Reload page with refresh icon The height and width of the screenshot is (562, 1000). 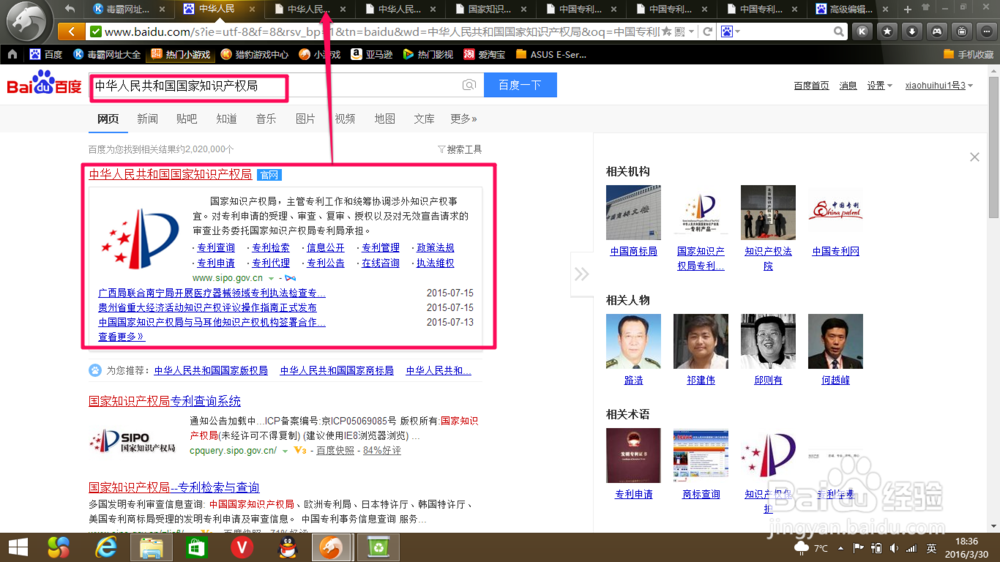[707, 31]
